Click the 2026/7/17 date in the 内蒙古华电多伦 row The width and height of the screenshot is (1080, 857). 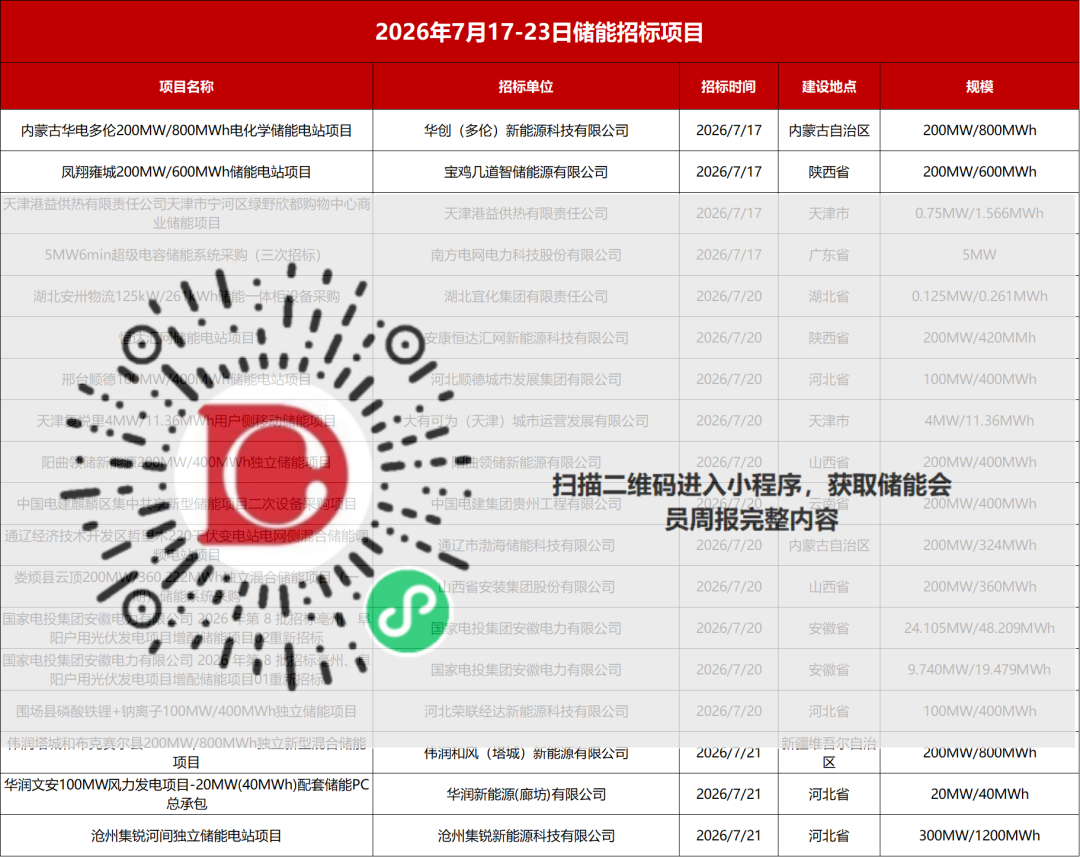tap(729, 130)
